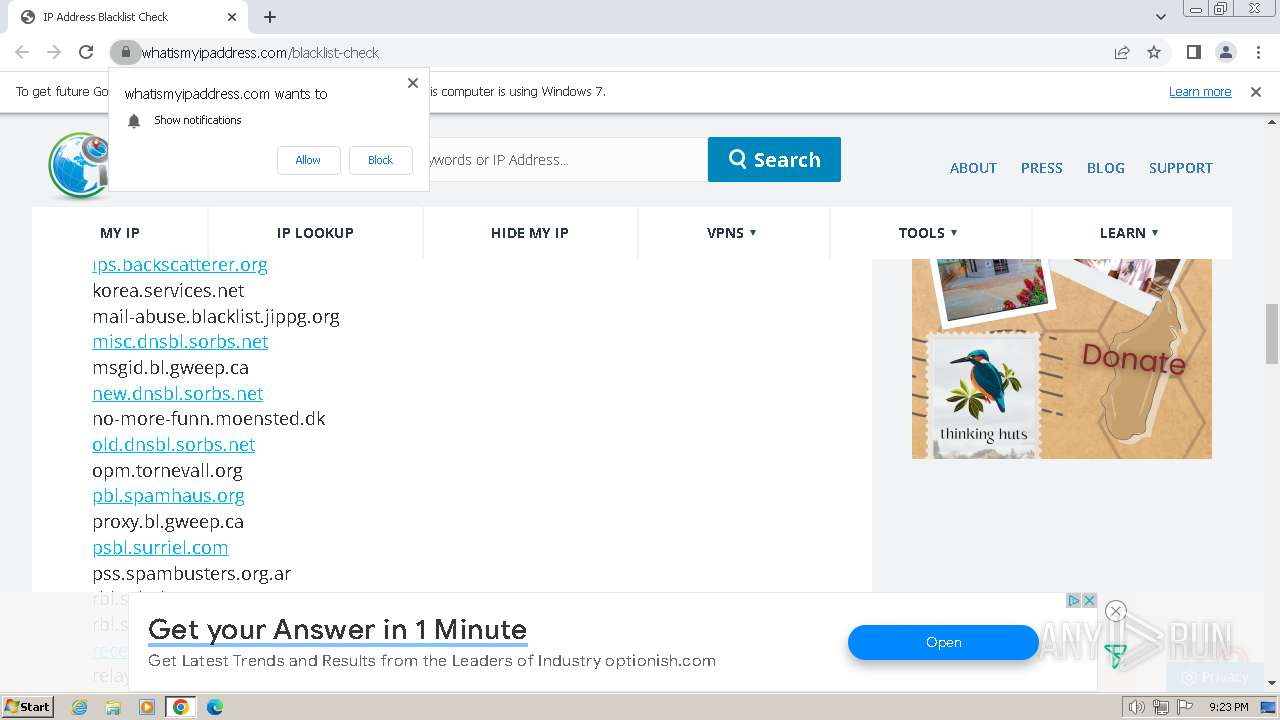Open the BLOG page

tap(1105, 168)
